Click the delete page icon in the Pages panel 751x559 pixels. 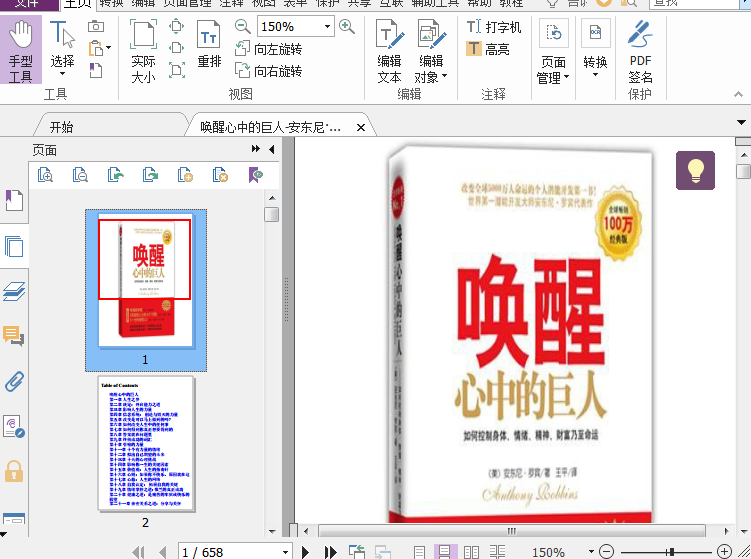point(220,175)
